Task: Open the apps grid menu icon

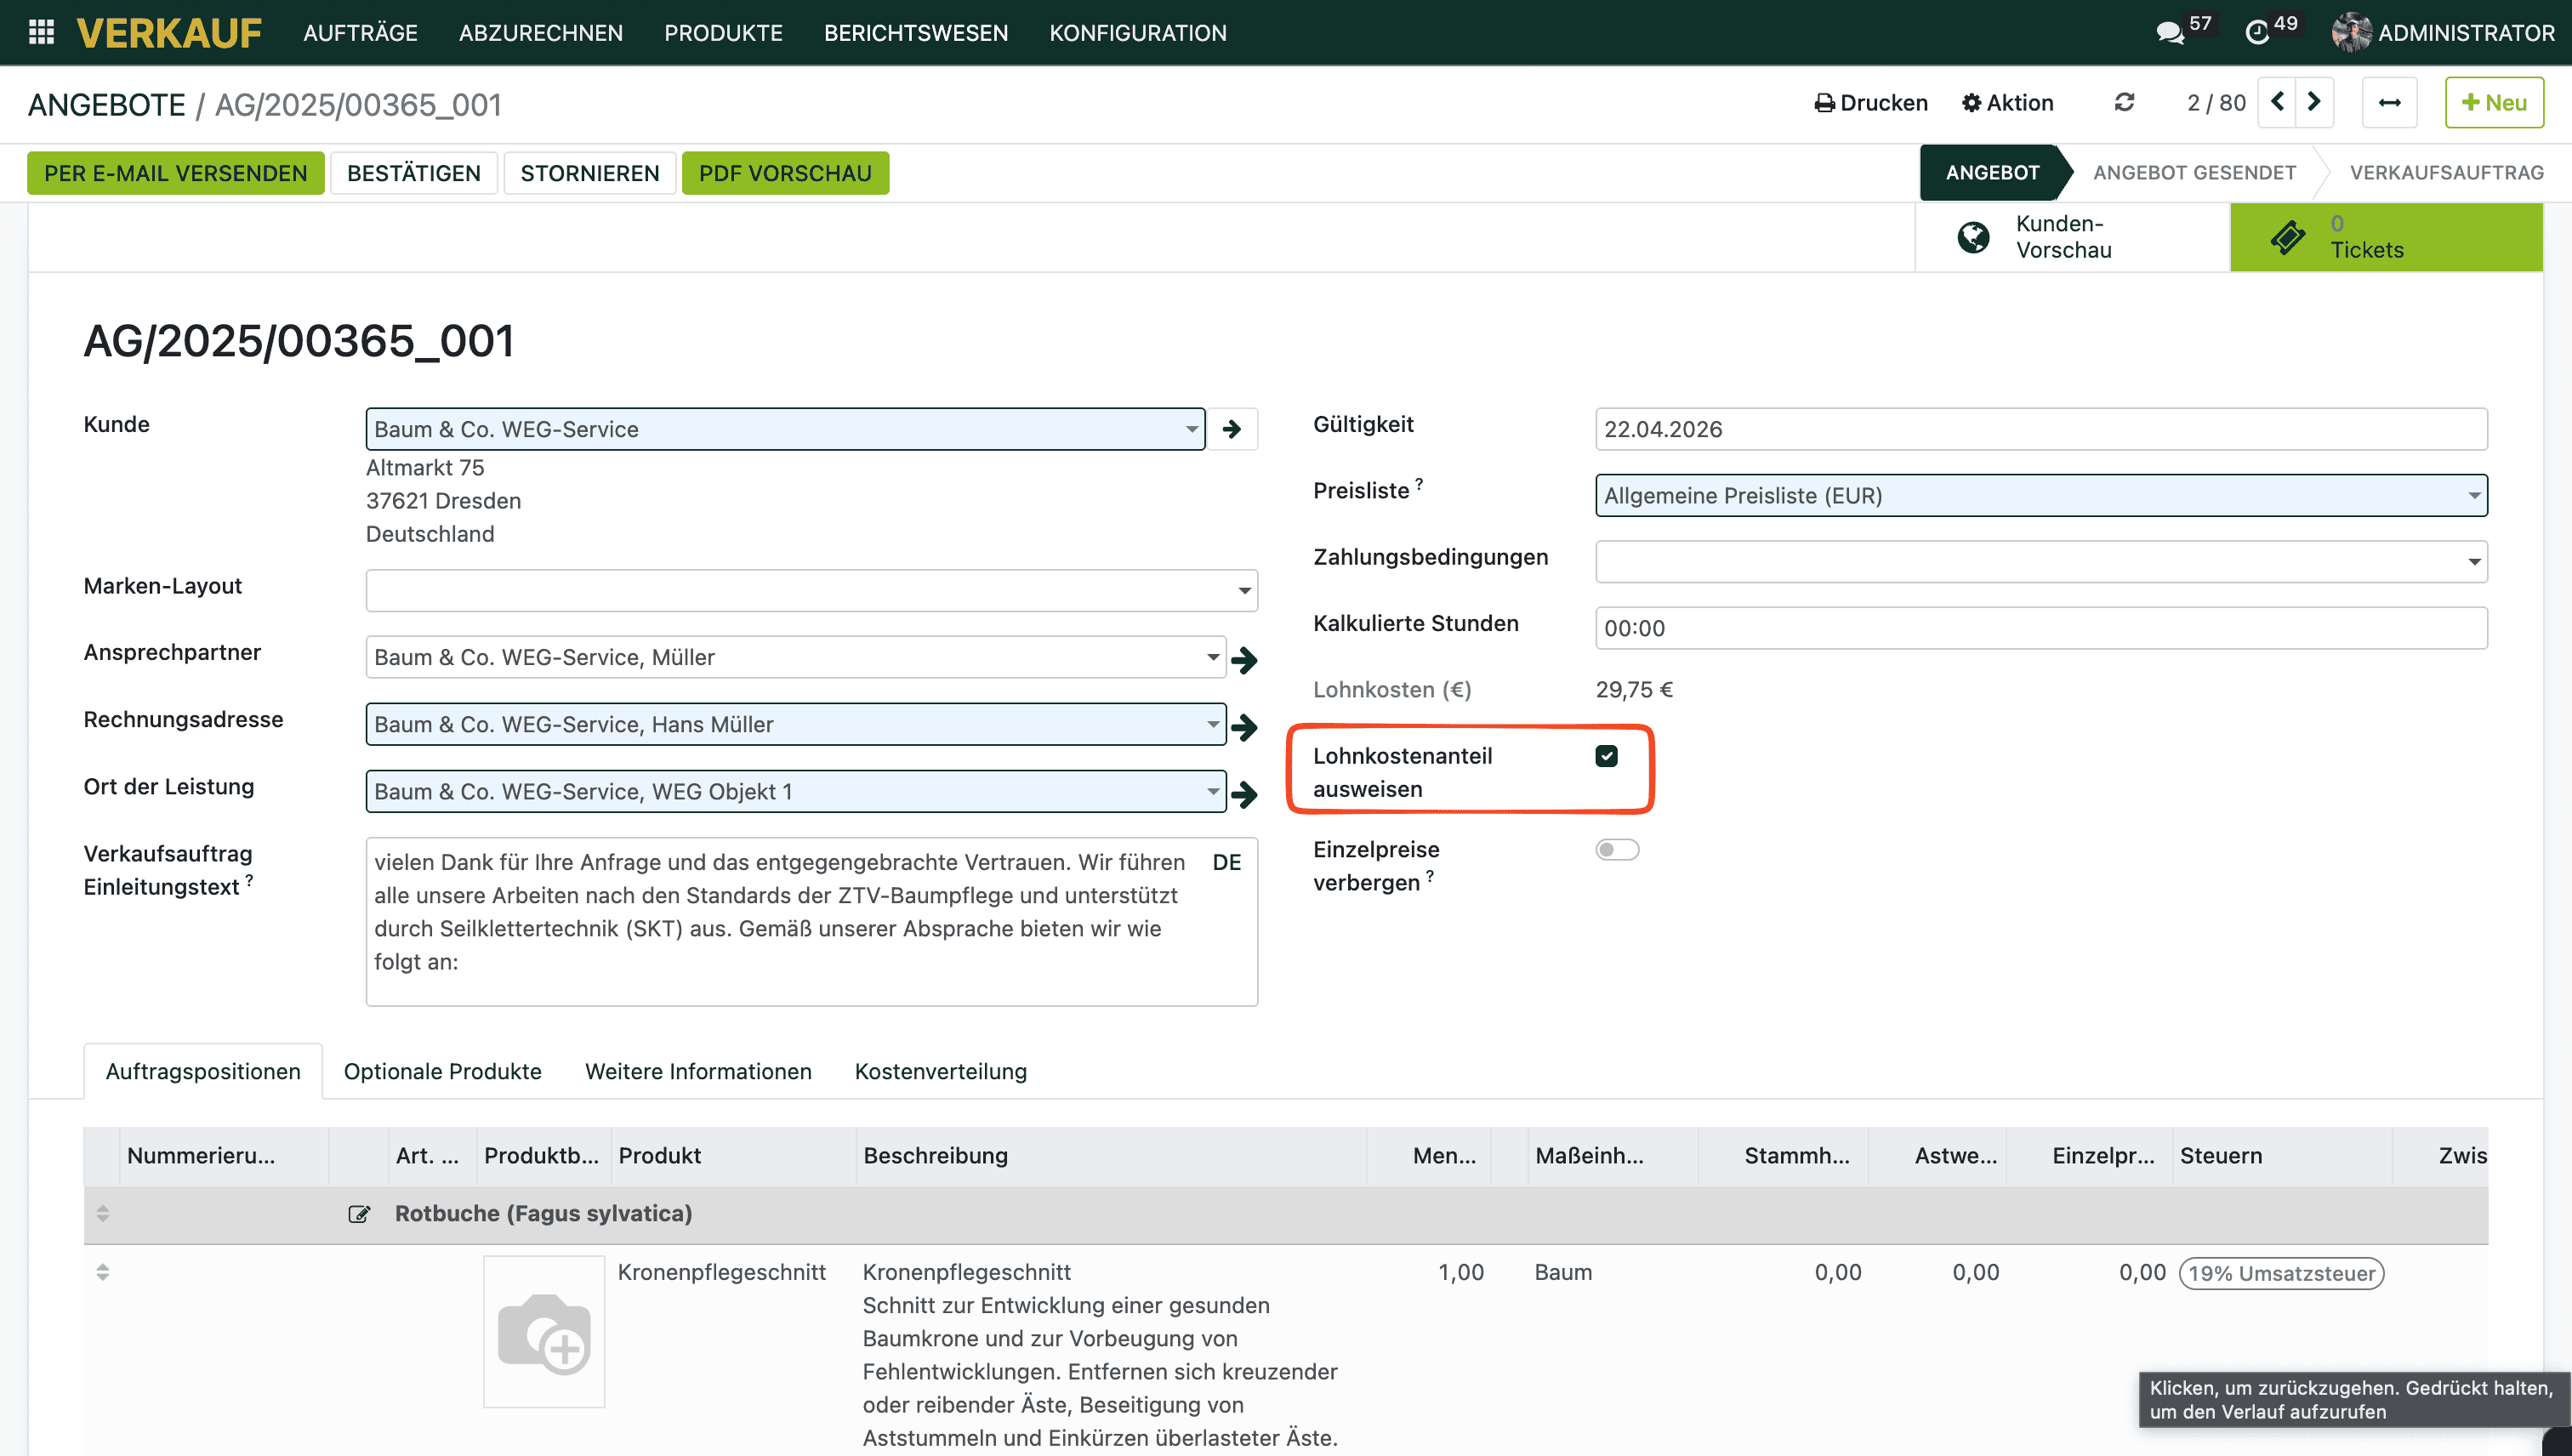Action: [x=41, y=32]
